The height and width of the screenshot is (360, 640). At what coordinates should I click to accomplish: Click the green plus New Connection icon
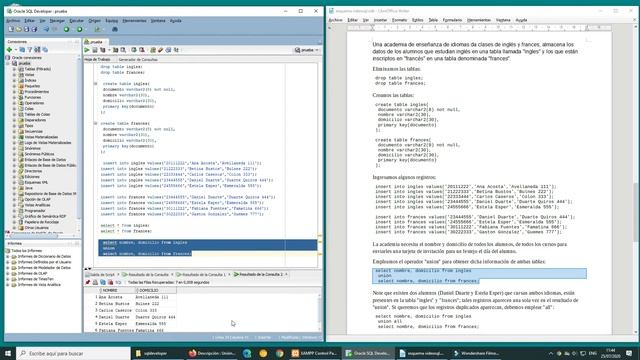(x=9, y=50)
